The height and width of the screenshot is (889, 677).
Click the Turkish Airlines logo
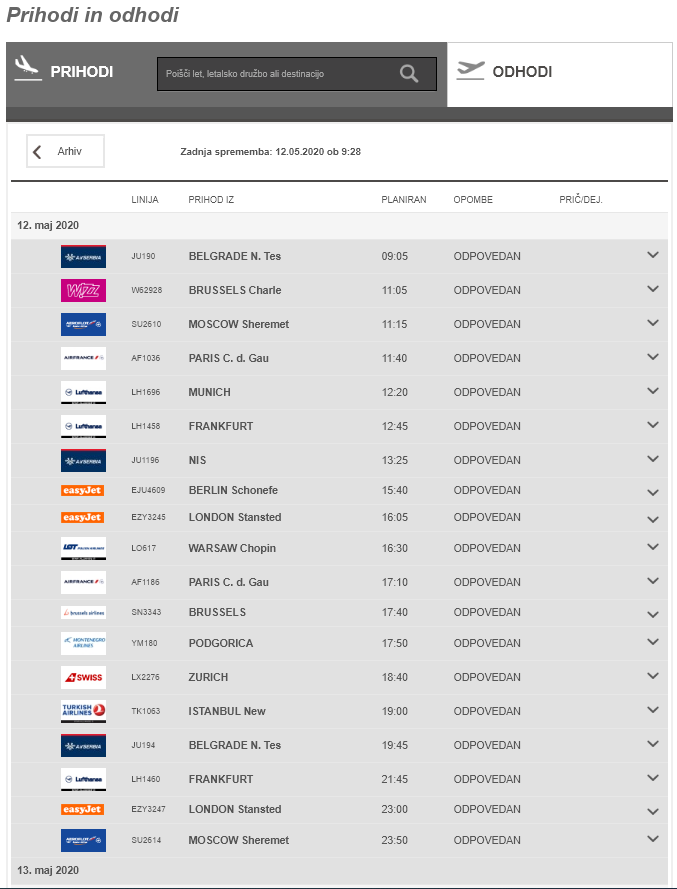(83, 711)
